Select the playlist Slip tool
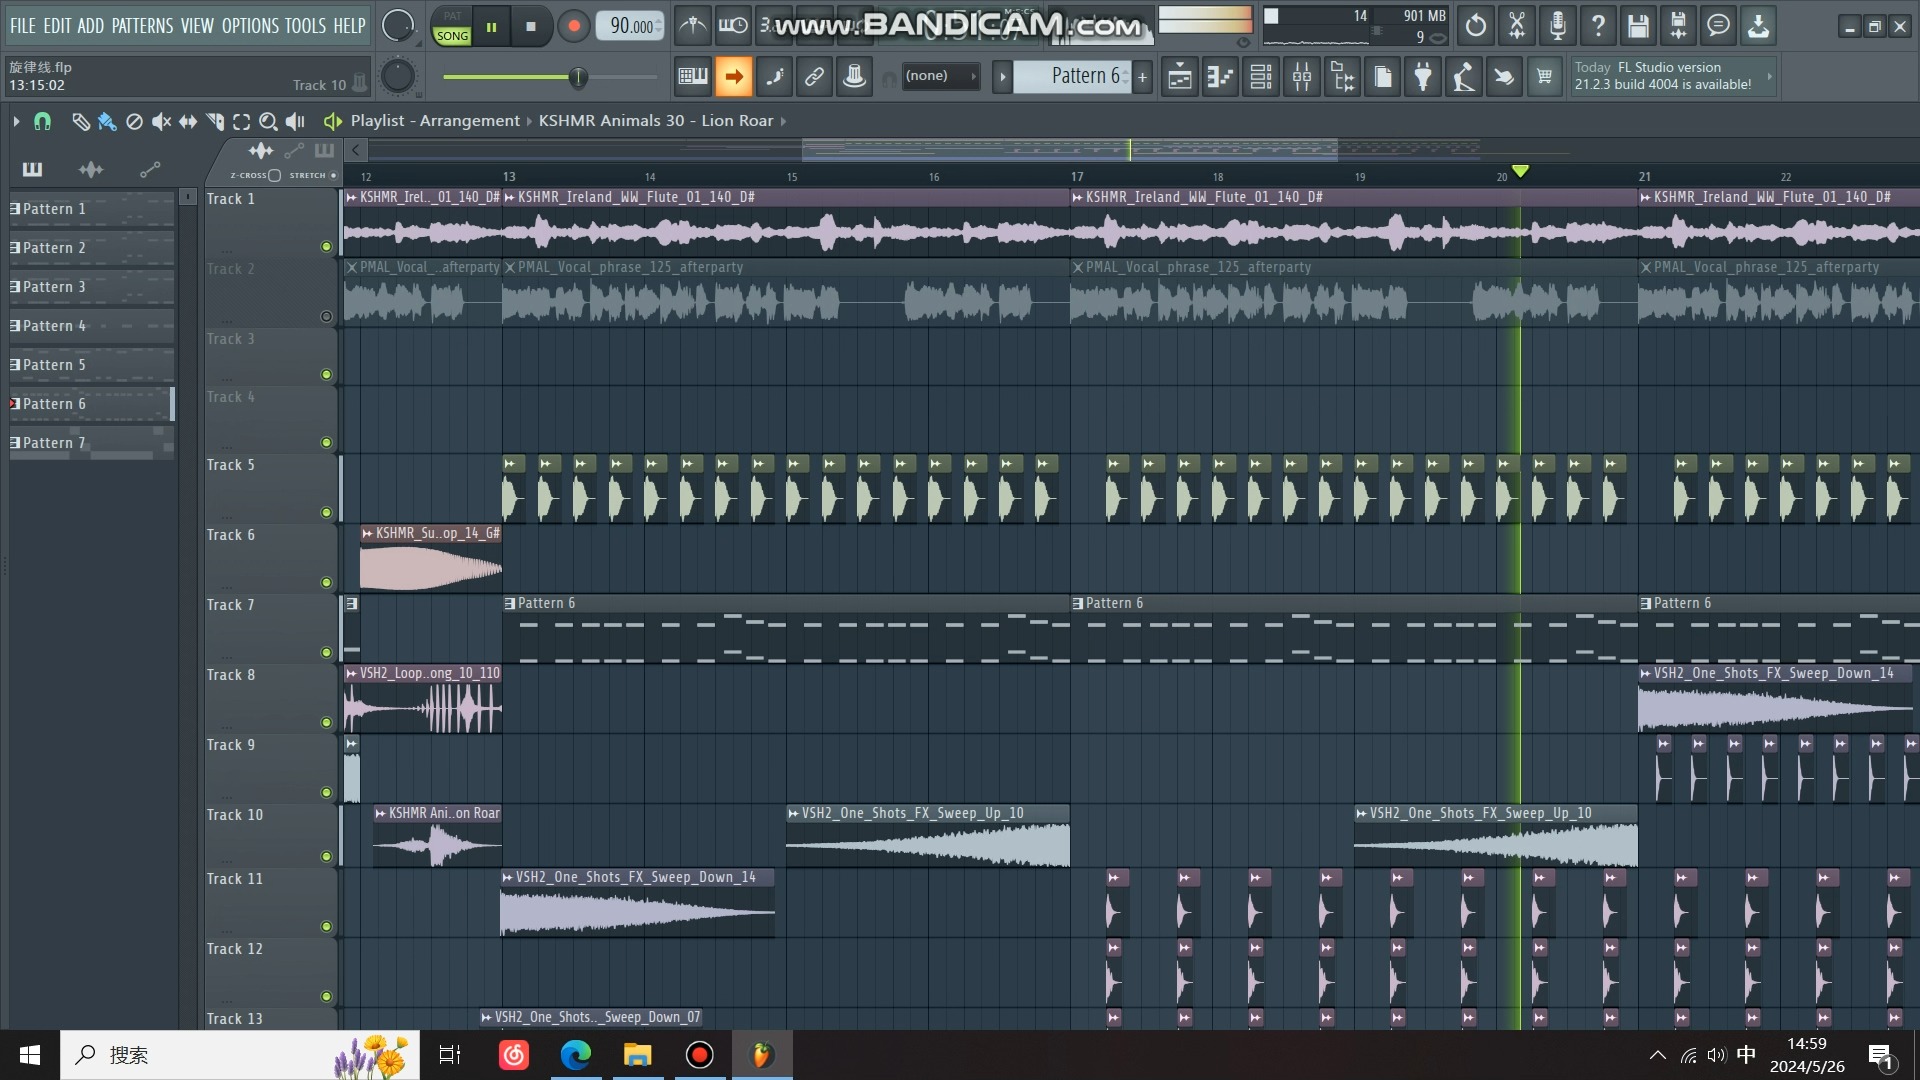Image resolution: width=1920 pixels, height=1080 pixels. pyautogui.click(x=188, y=121)
